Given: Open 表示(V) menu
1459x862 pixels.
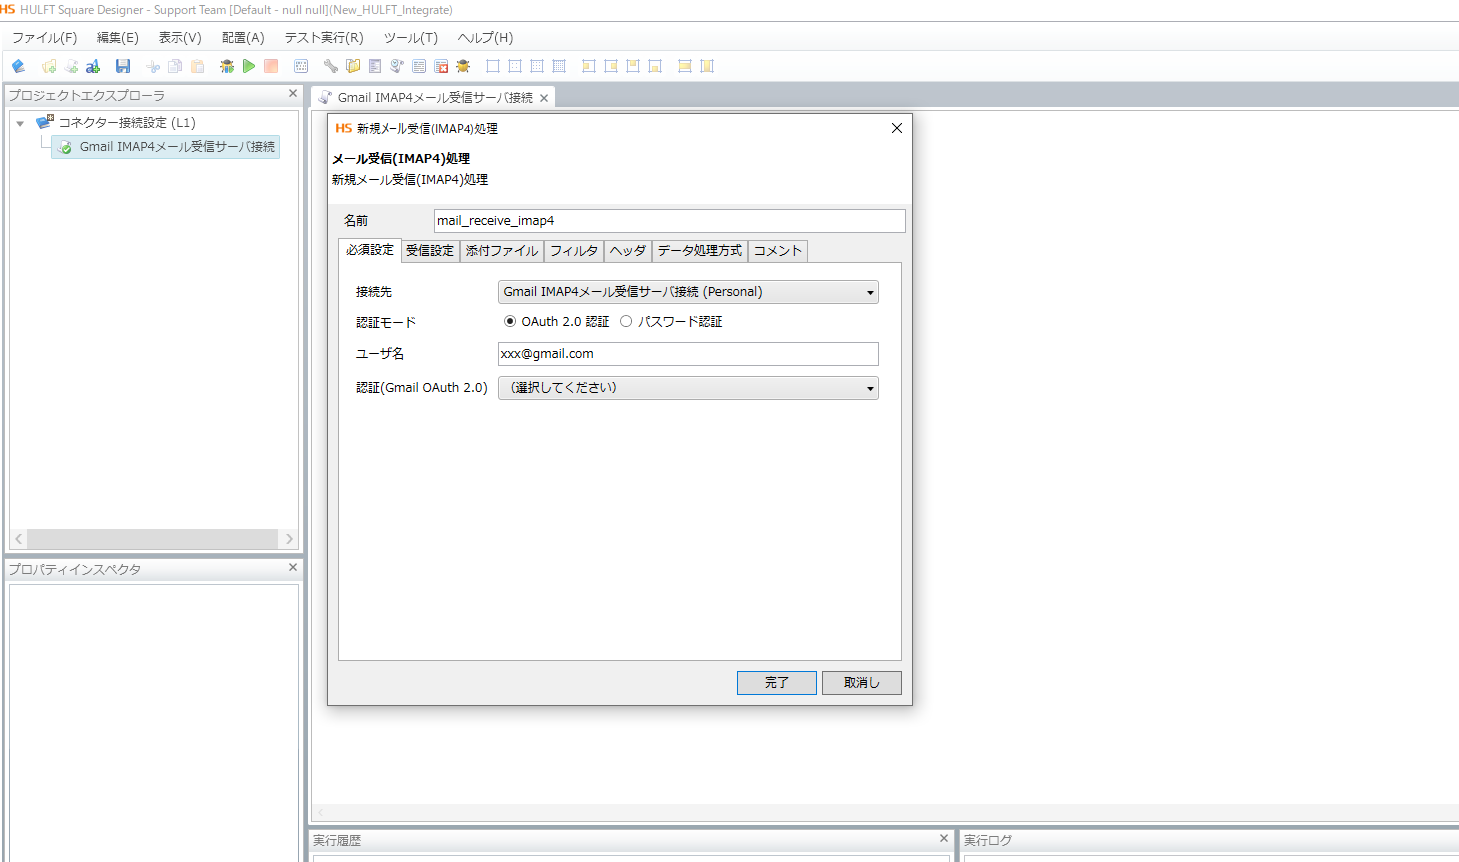Looking at the screenshot, I should coord(180,38).
